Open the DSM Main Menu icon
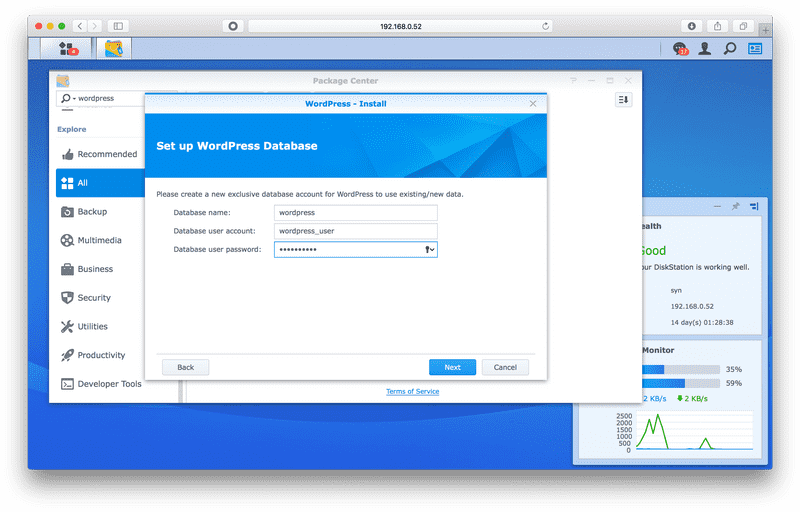 [67, 48]
